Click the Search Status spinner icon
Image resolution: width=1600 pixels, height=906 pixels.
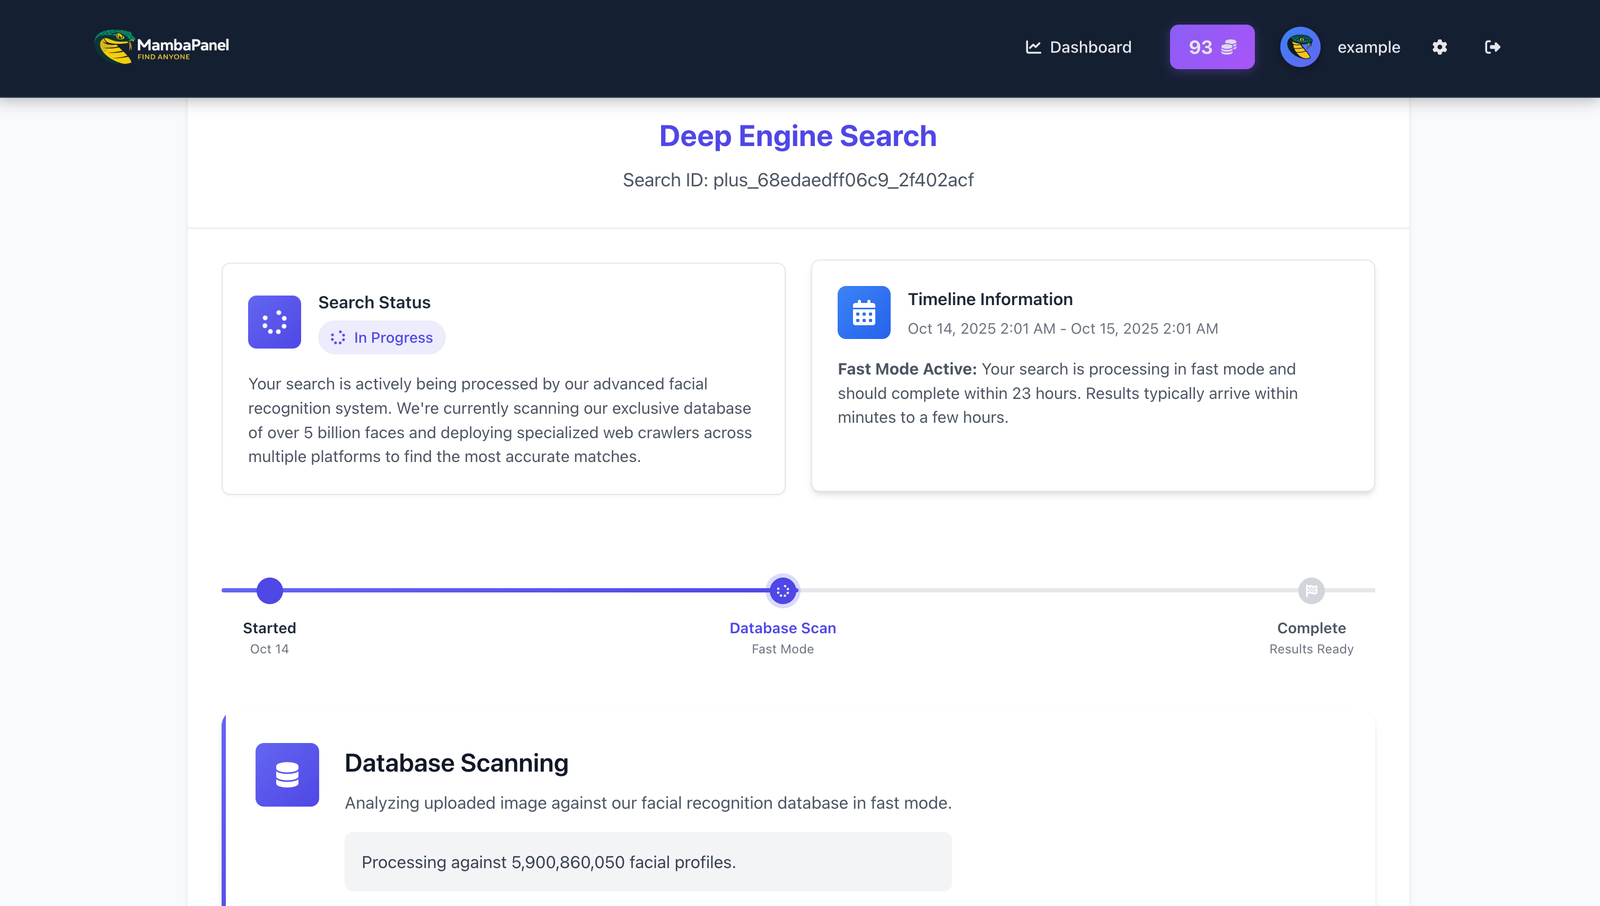pos(274,322)
